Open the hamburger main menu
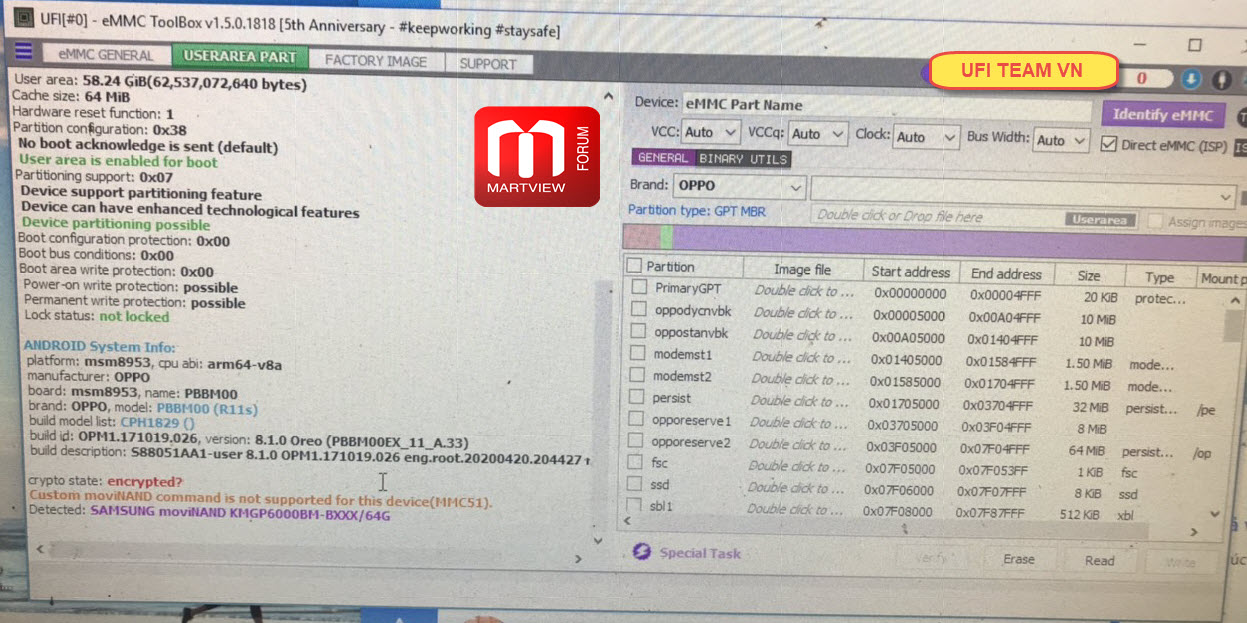 22,51
